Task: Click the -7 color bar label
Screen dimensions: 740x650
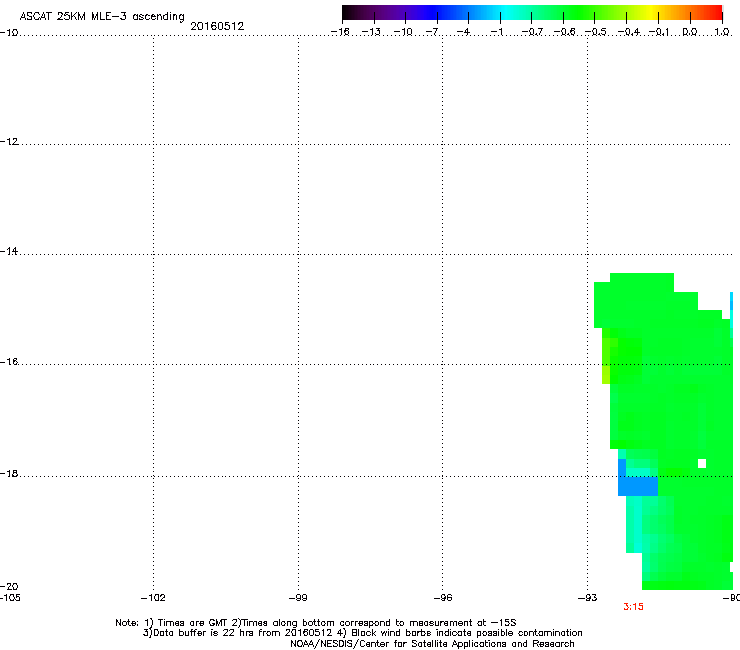Action: [432, 32]
